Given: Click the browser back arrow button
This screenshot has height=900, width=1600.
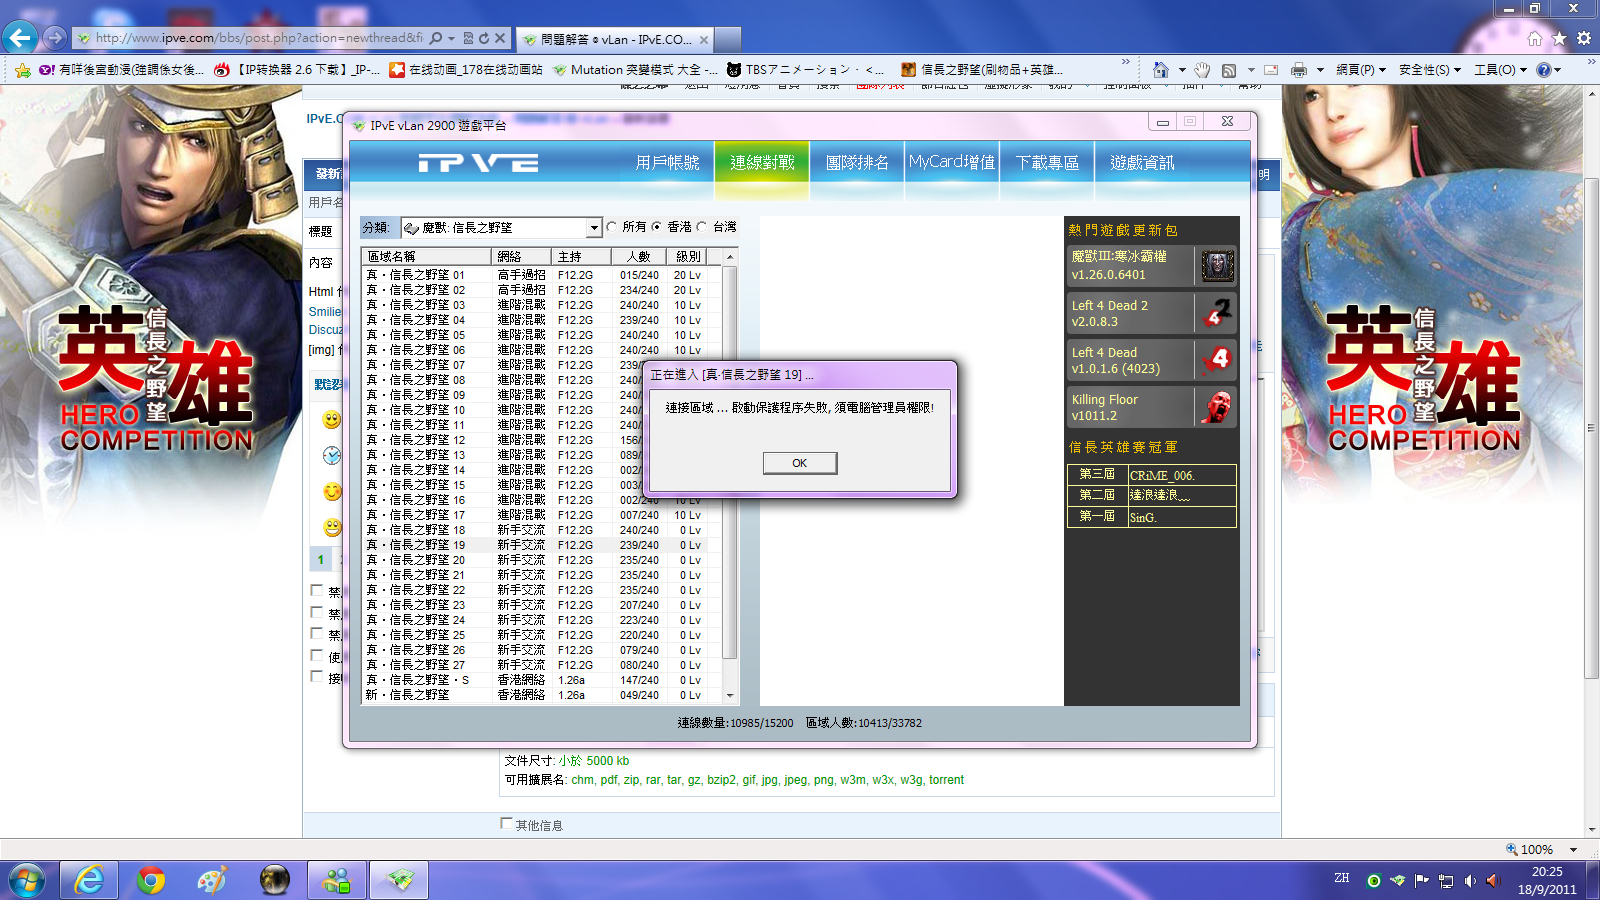Looking at the screenshot, I should 20,38.
